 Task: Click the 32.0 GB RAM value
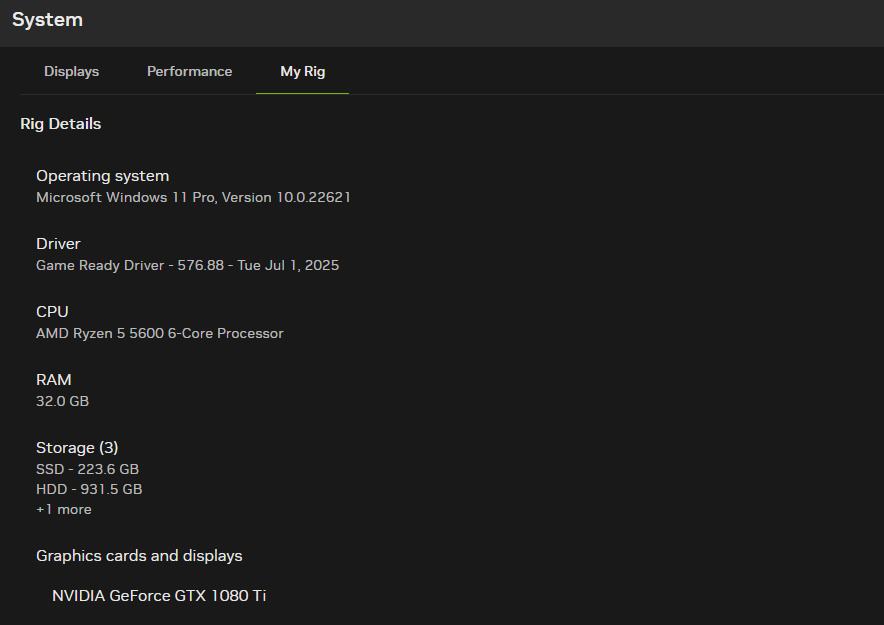click(62, 402)
